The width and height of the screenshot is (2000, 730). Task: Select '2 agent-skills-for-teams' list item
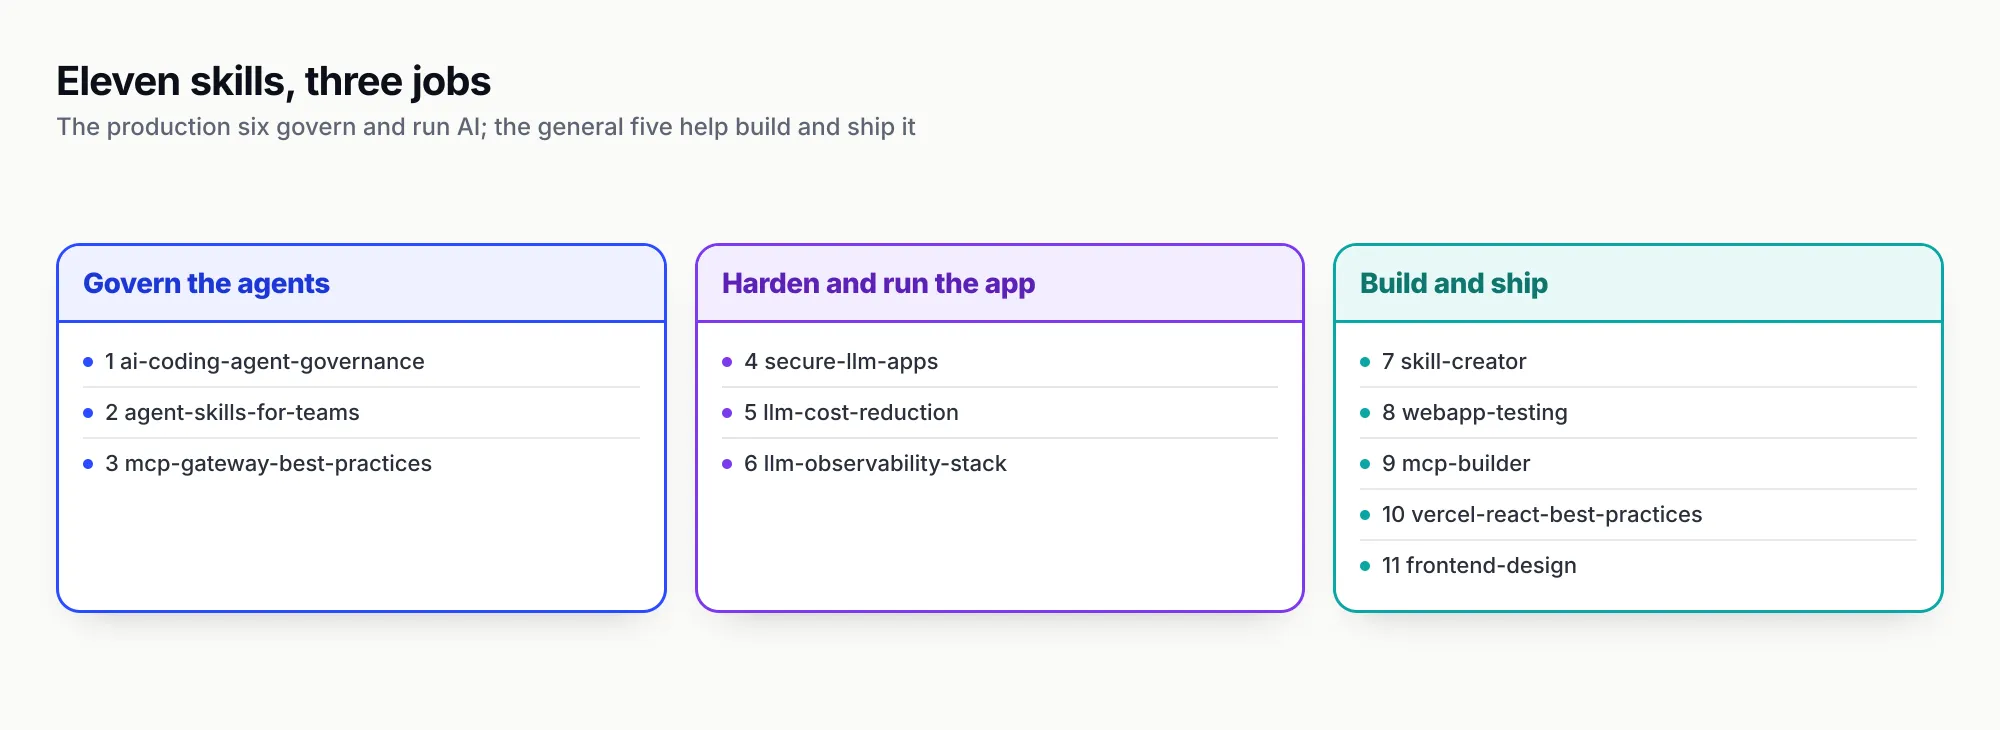click(361, 413)
